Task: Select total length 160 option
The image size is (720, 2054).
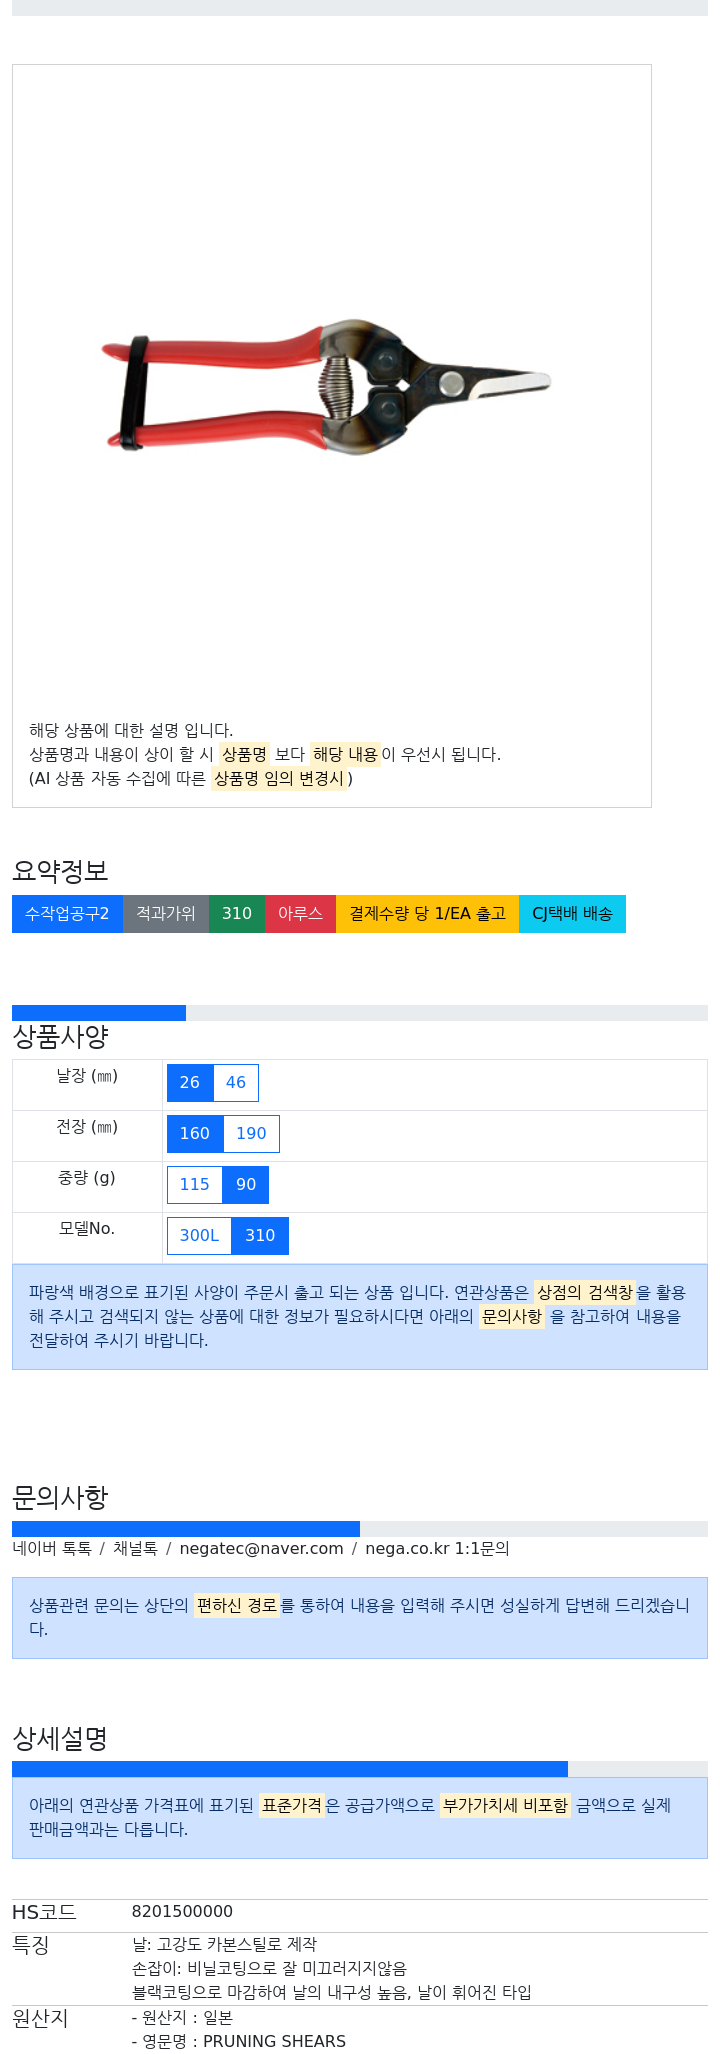Action: click(195, 1134)
